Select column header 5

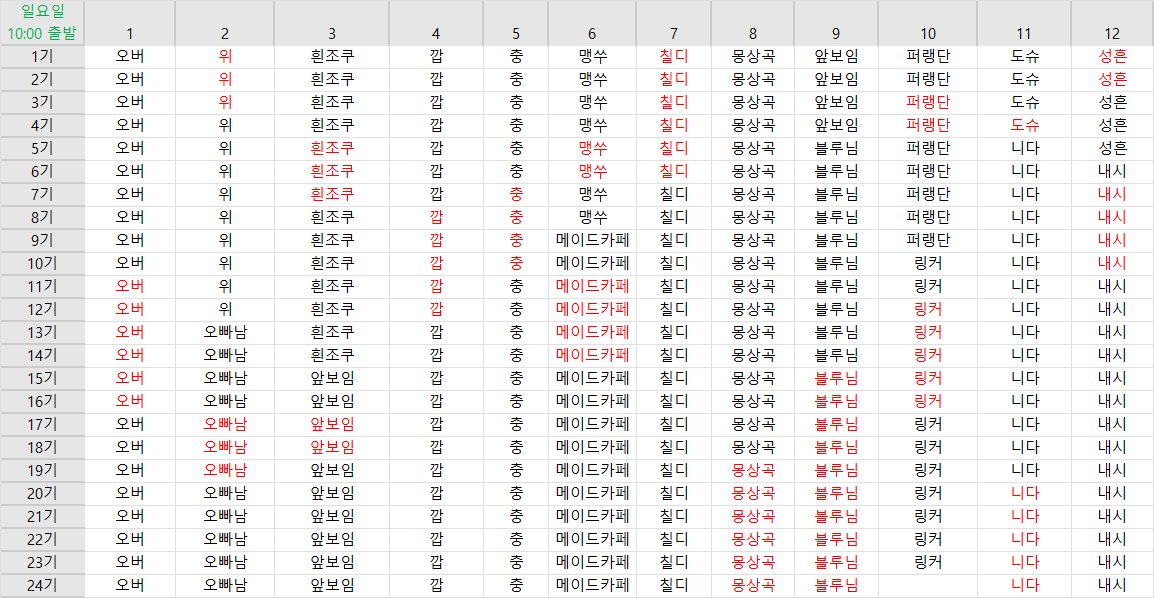pos(516,23)
